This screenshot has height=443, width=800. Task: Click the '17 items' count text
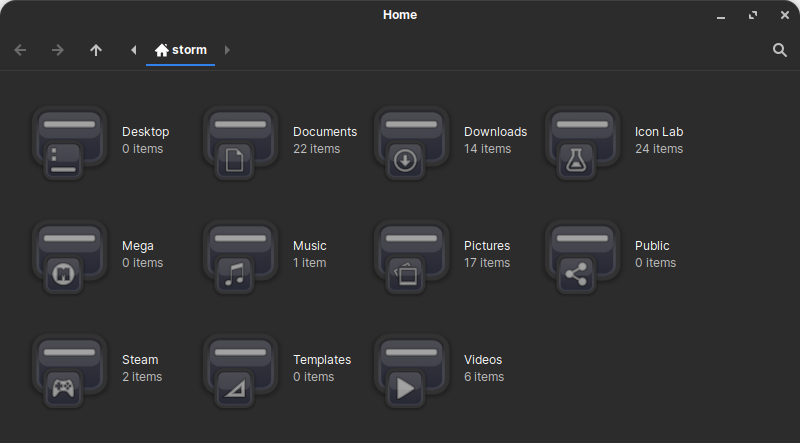pyautogui.click(x=487, y=263)
